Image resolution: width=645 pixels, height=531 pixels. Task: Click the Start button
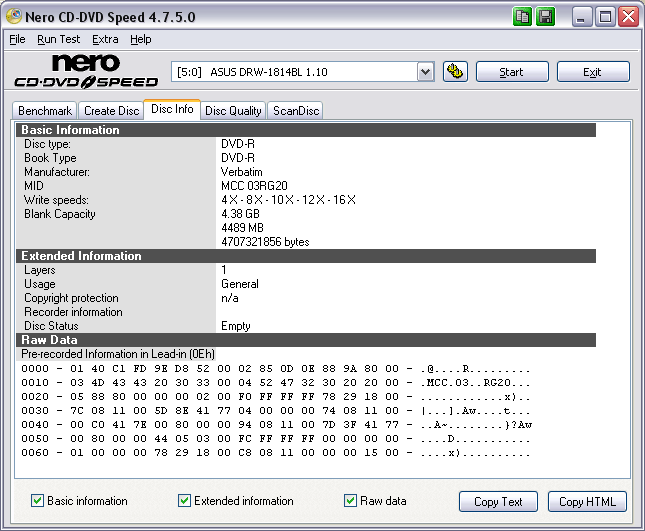tap(512, 72)
